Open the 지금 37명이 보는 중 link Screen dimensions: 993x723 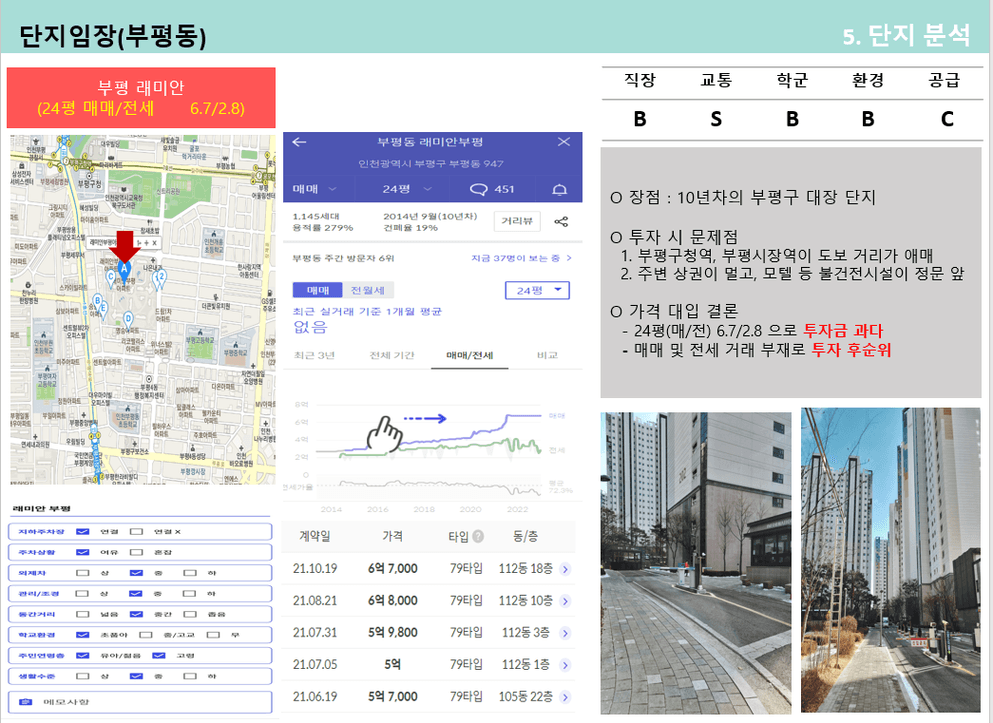(x=521, y=258)
